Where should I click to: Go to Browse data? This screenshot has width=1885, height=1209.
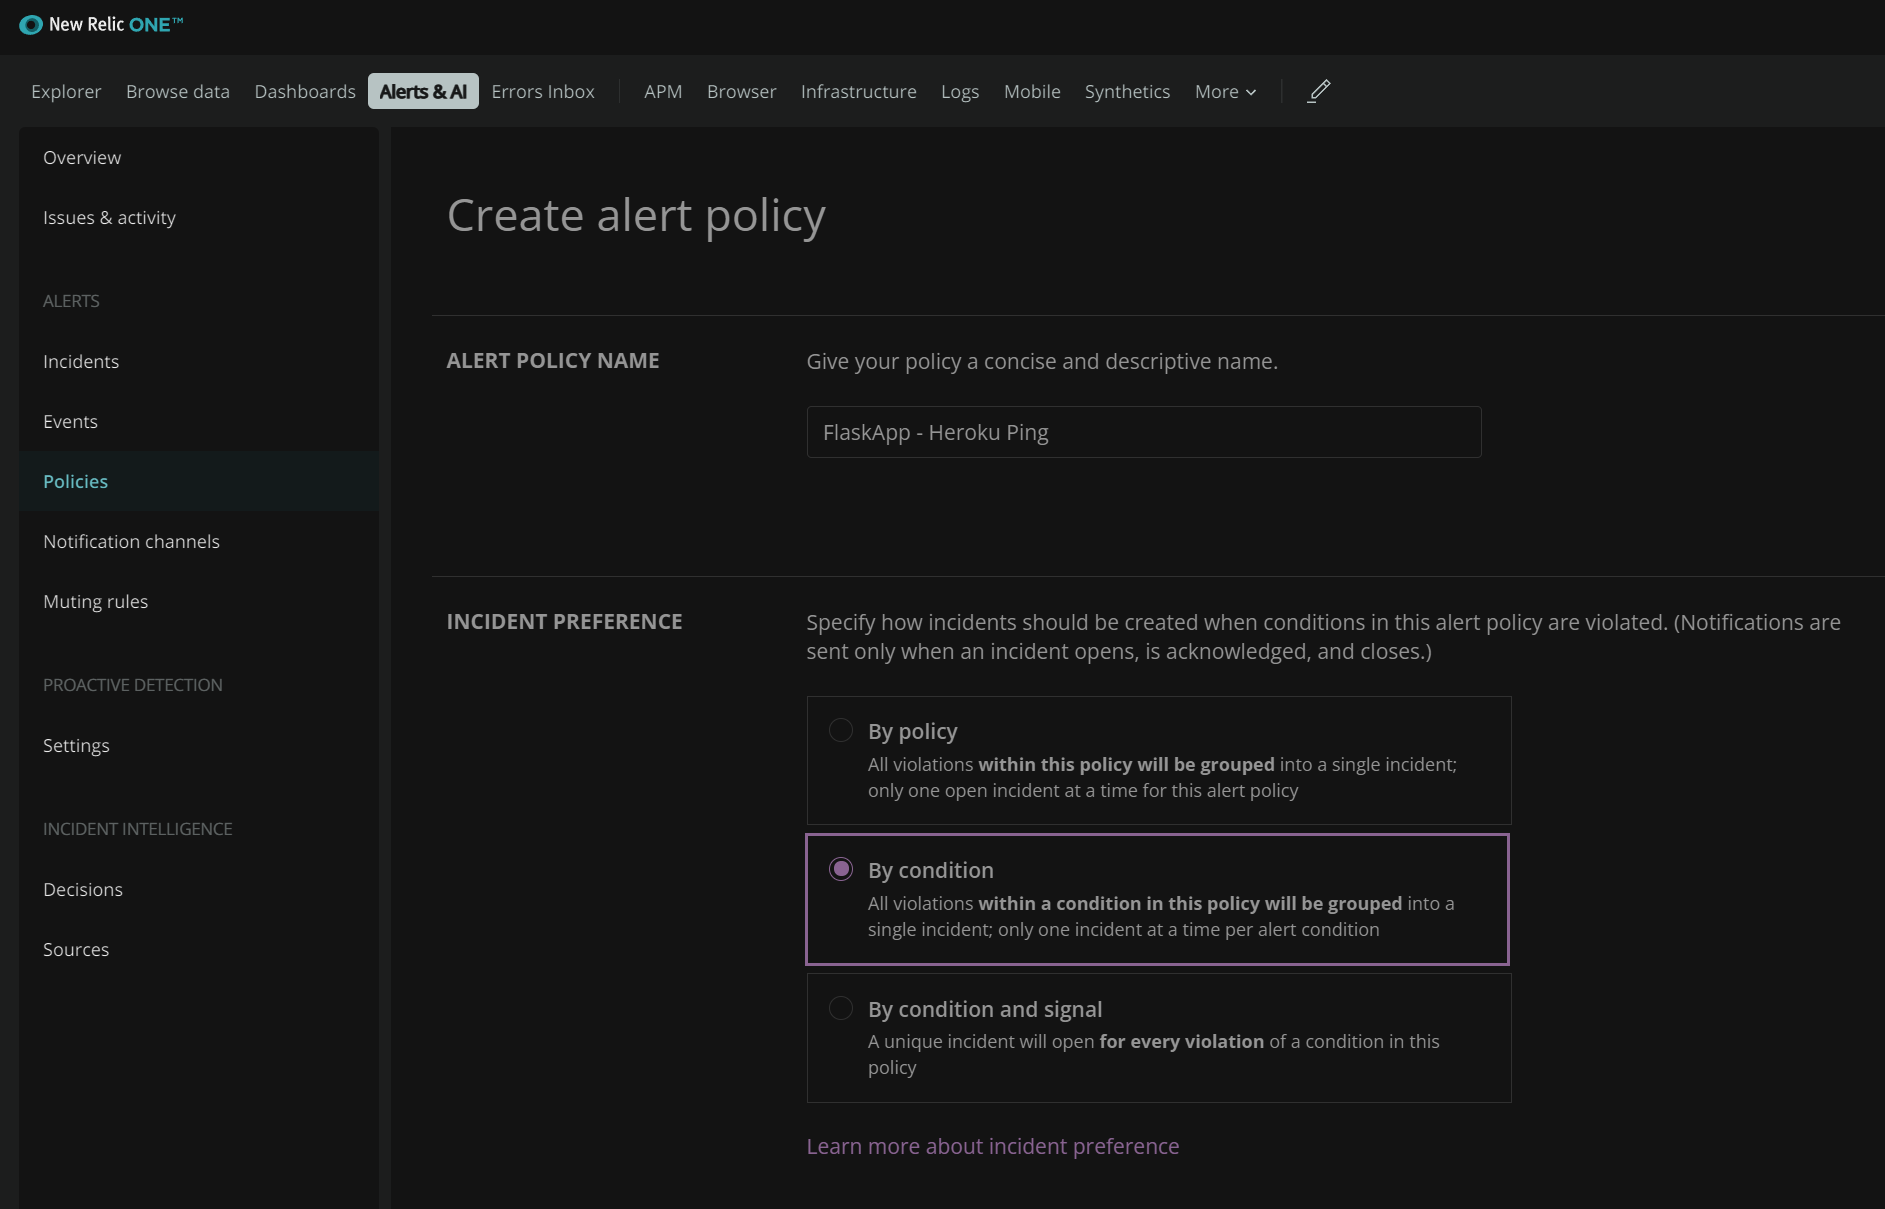178,91
